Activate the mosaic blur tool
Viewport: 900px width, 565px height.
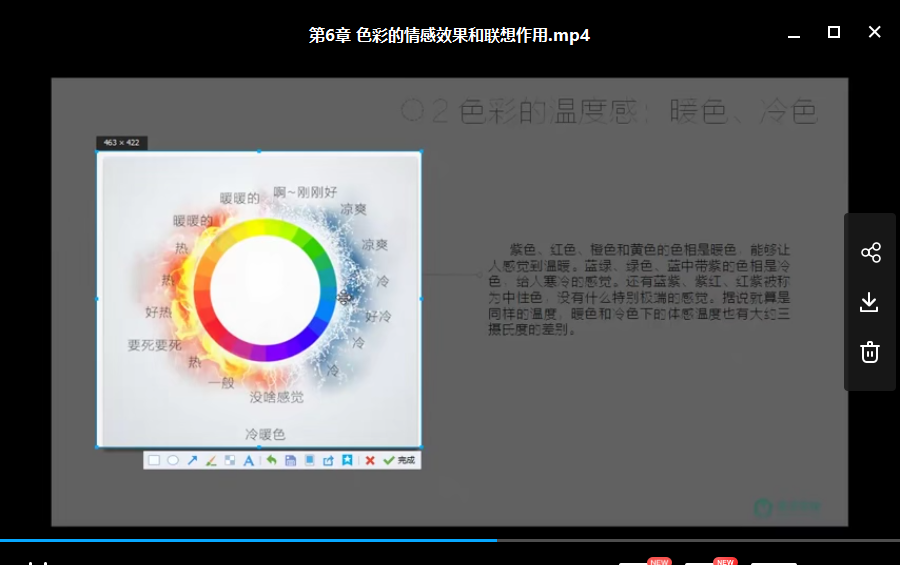230,460
